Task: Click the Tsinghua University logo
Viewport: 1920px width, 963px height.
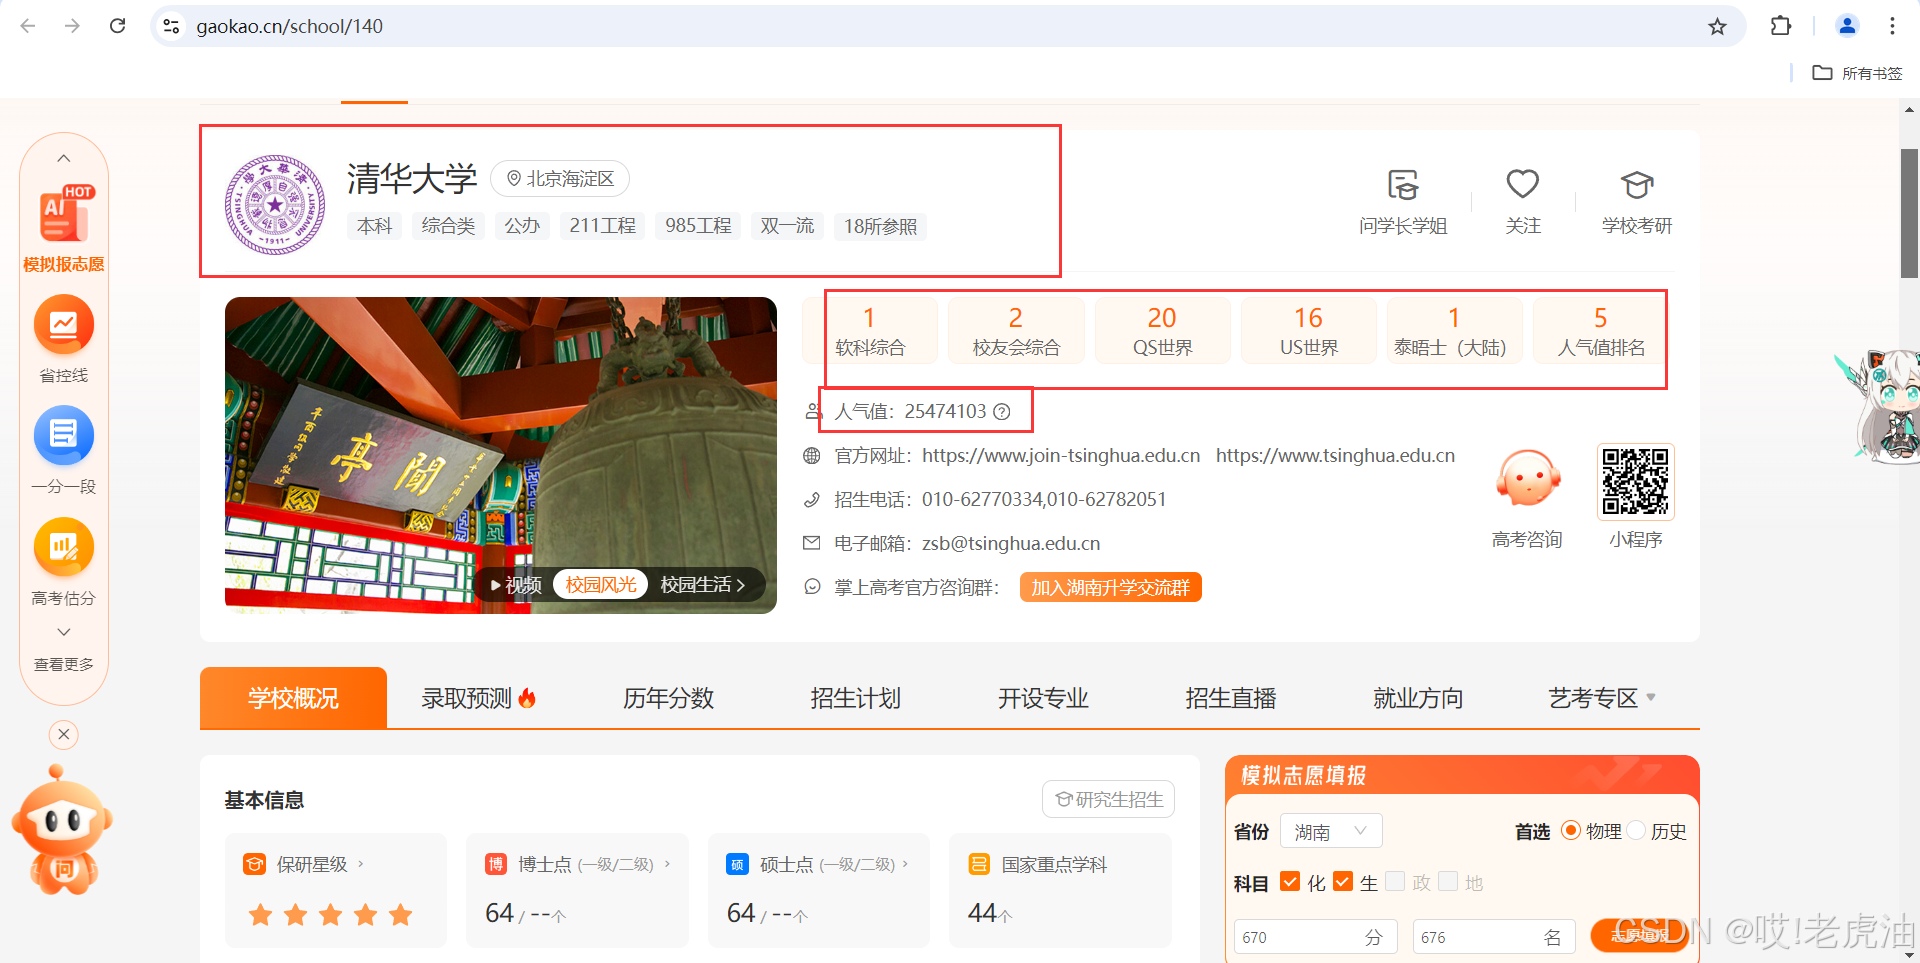Action: pos(275,204)
